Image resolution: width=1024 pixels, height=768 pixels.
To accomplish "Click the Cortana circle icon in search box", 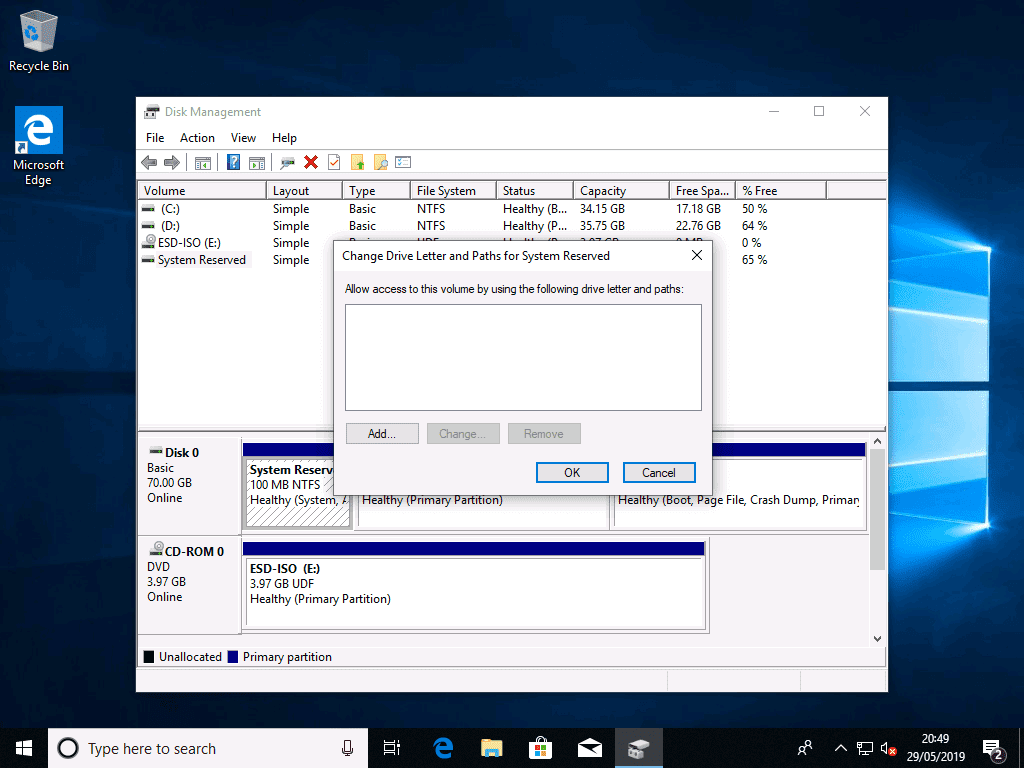I will coord(68,748).
